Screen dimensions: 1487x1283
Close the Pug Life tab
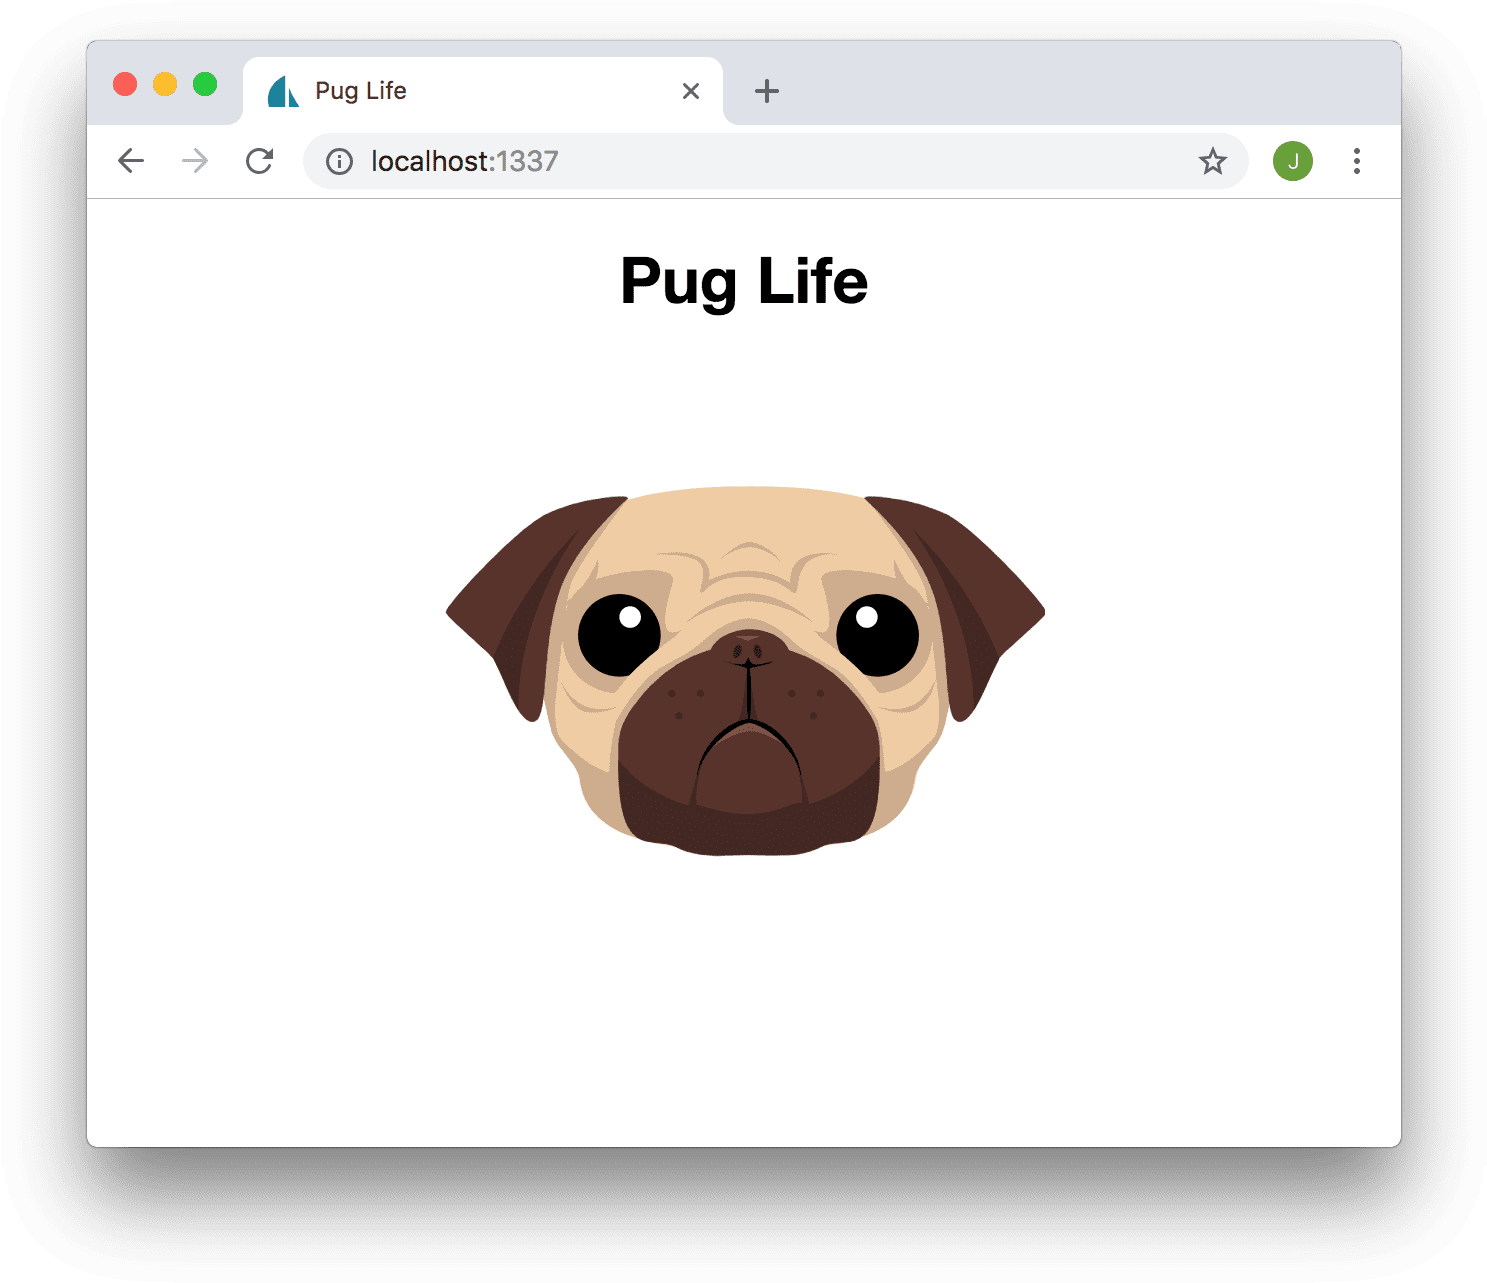pos(690,91)
